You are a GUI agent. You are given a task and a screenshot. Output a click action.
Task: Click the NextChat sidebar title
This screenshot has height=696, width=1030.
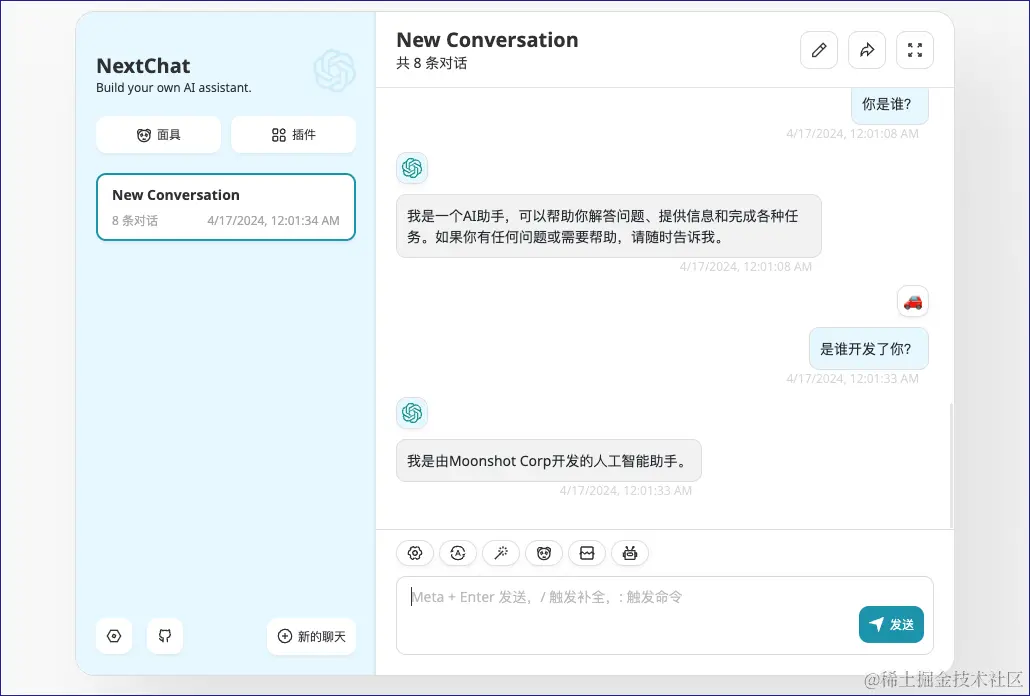point(143,66)
